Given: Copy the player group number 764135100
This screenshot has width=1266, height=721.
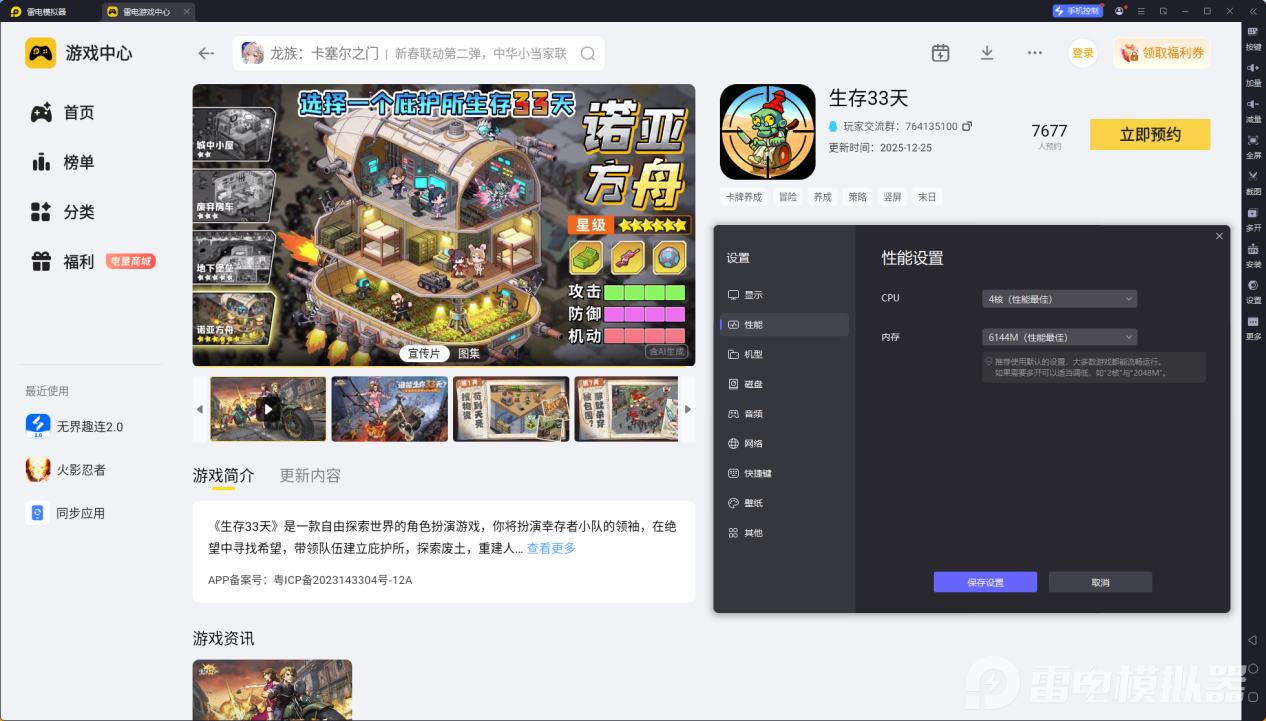Looking at the screenshot, I should 967,127.
